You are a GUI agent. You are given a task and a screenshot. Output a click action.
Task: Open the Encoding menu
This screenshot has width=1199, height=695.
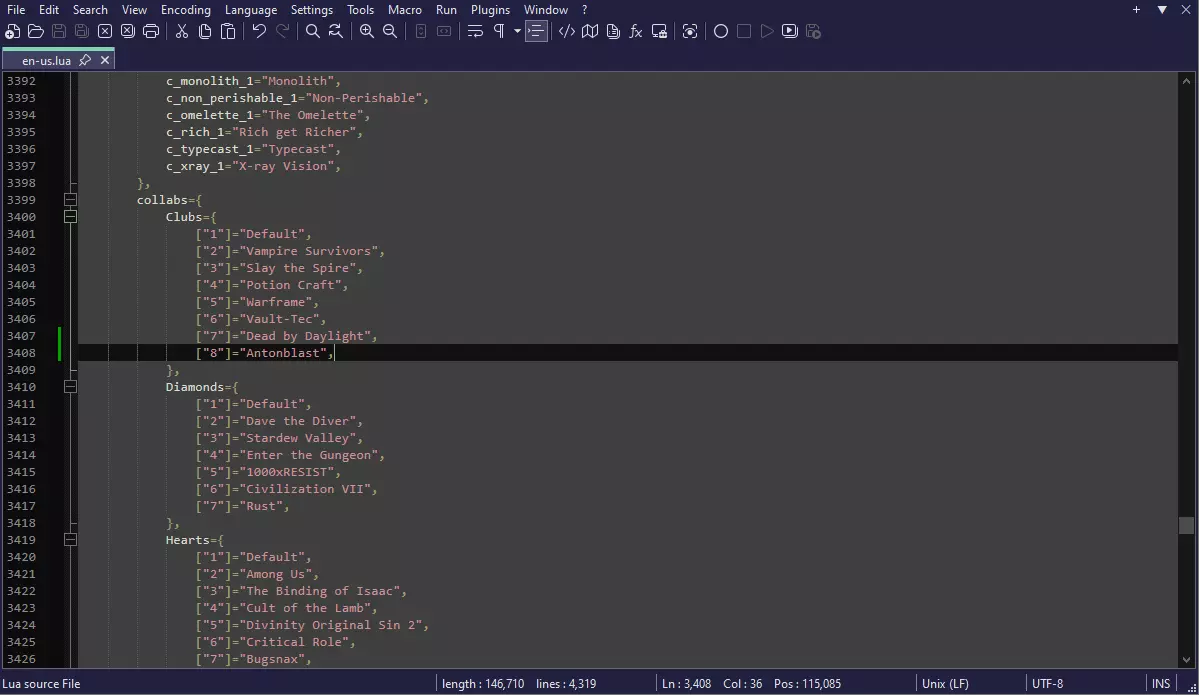click(186, 10)
